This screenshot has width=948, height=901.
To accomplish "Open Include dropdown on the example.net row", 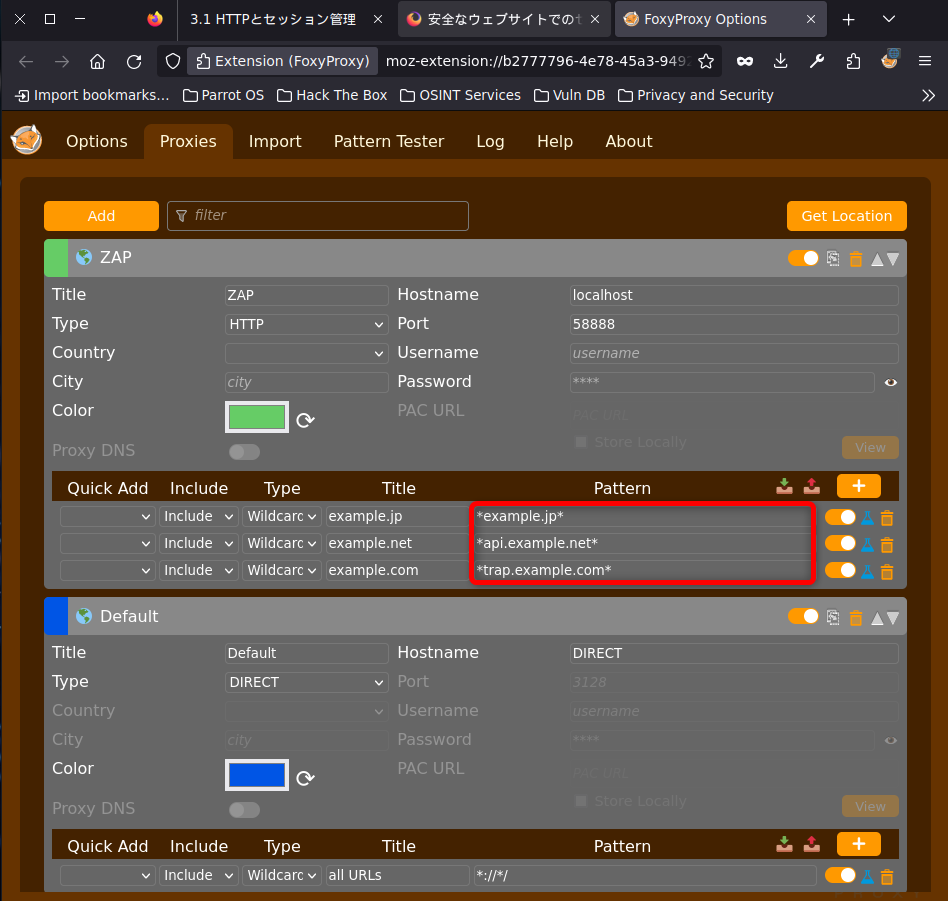I will coord(199,543).
